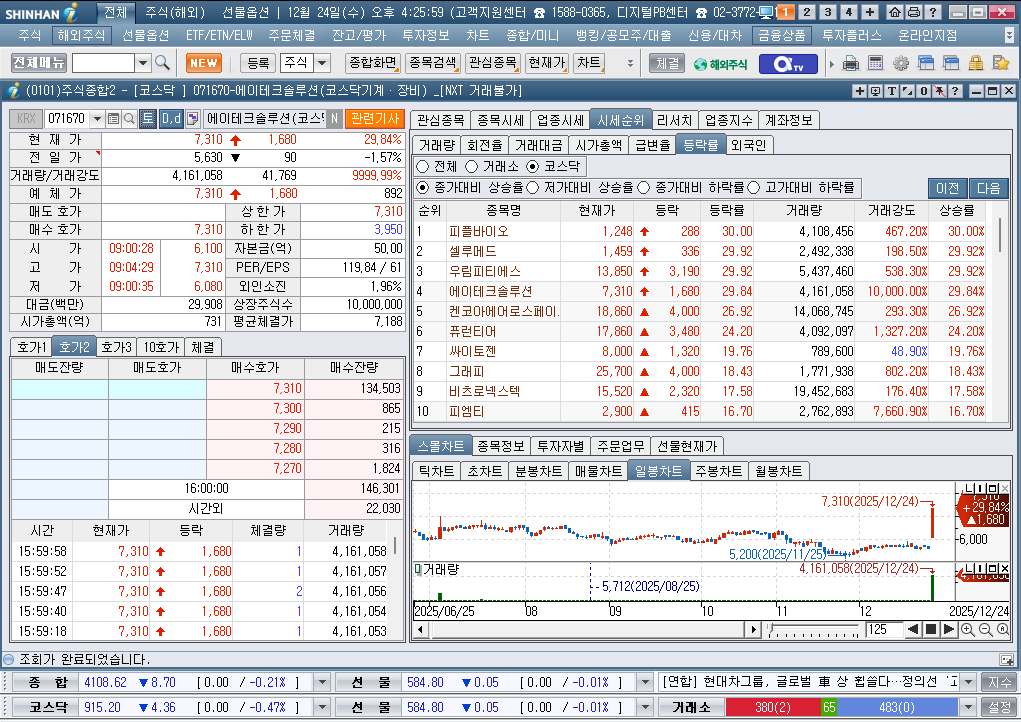Viewport: 1021px width, 722px height.
Task: Expand the menu bar overflow arrow at far right
Action: coord(1010,35)
